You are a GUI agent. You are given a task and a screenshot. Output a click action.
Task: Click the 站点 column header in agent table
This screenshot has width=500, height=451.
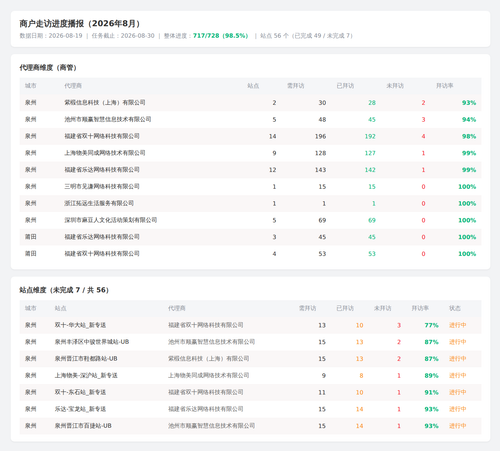point(253,86)
